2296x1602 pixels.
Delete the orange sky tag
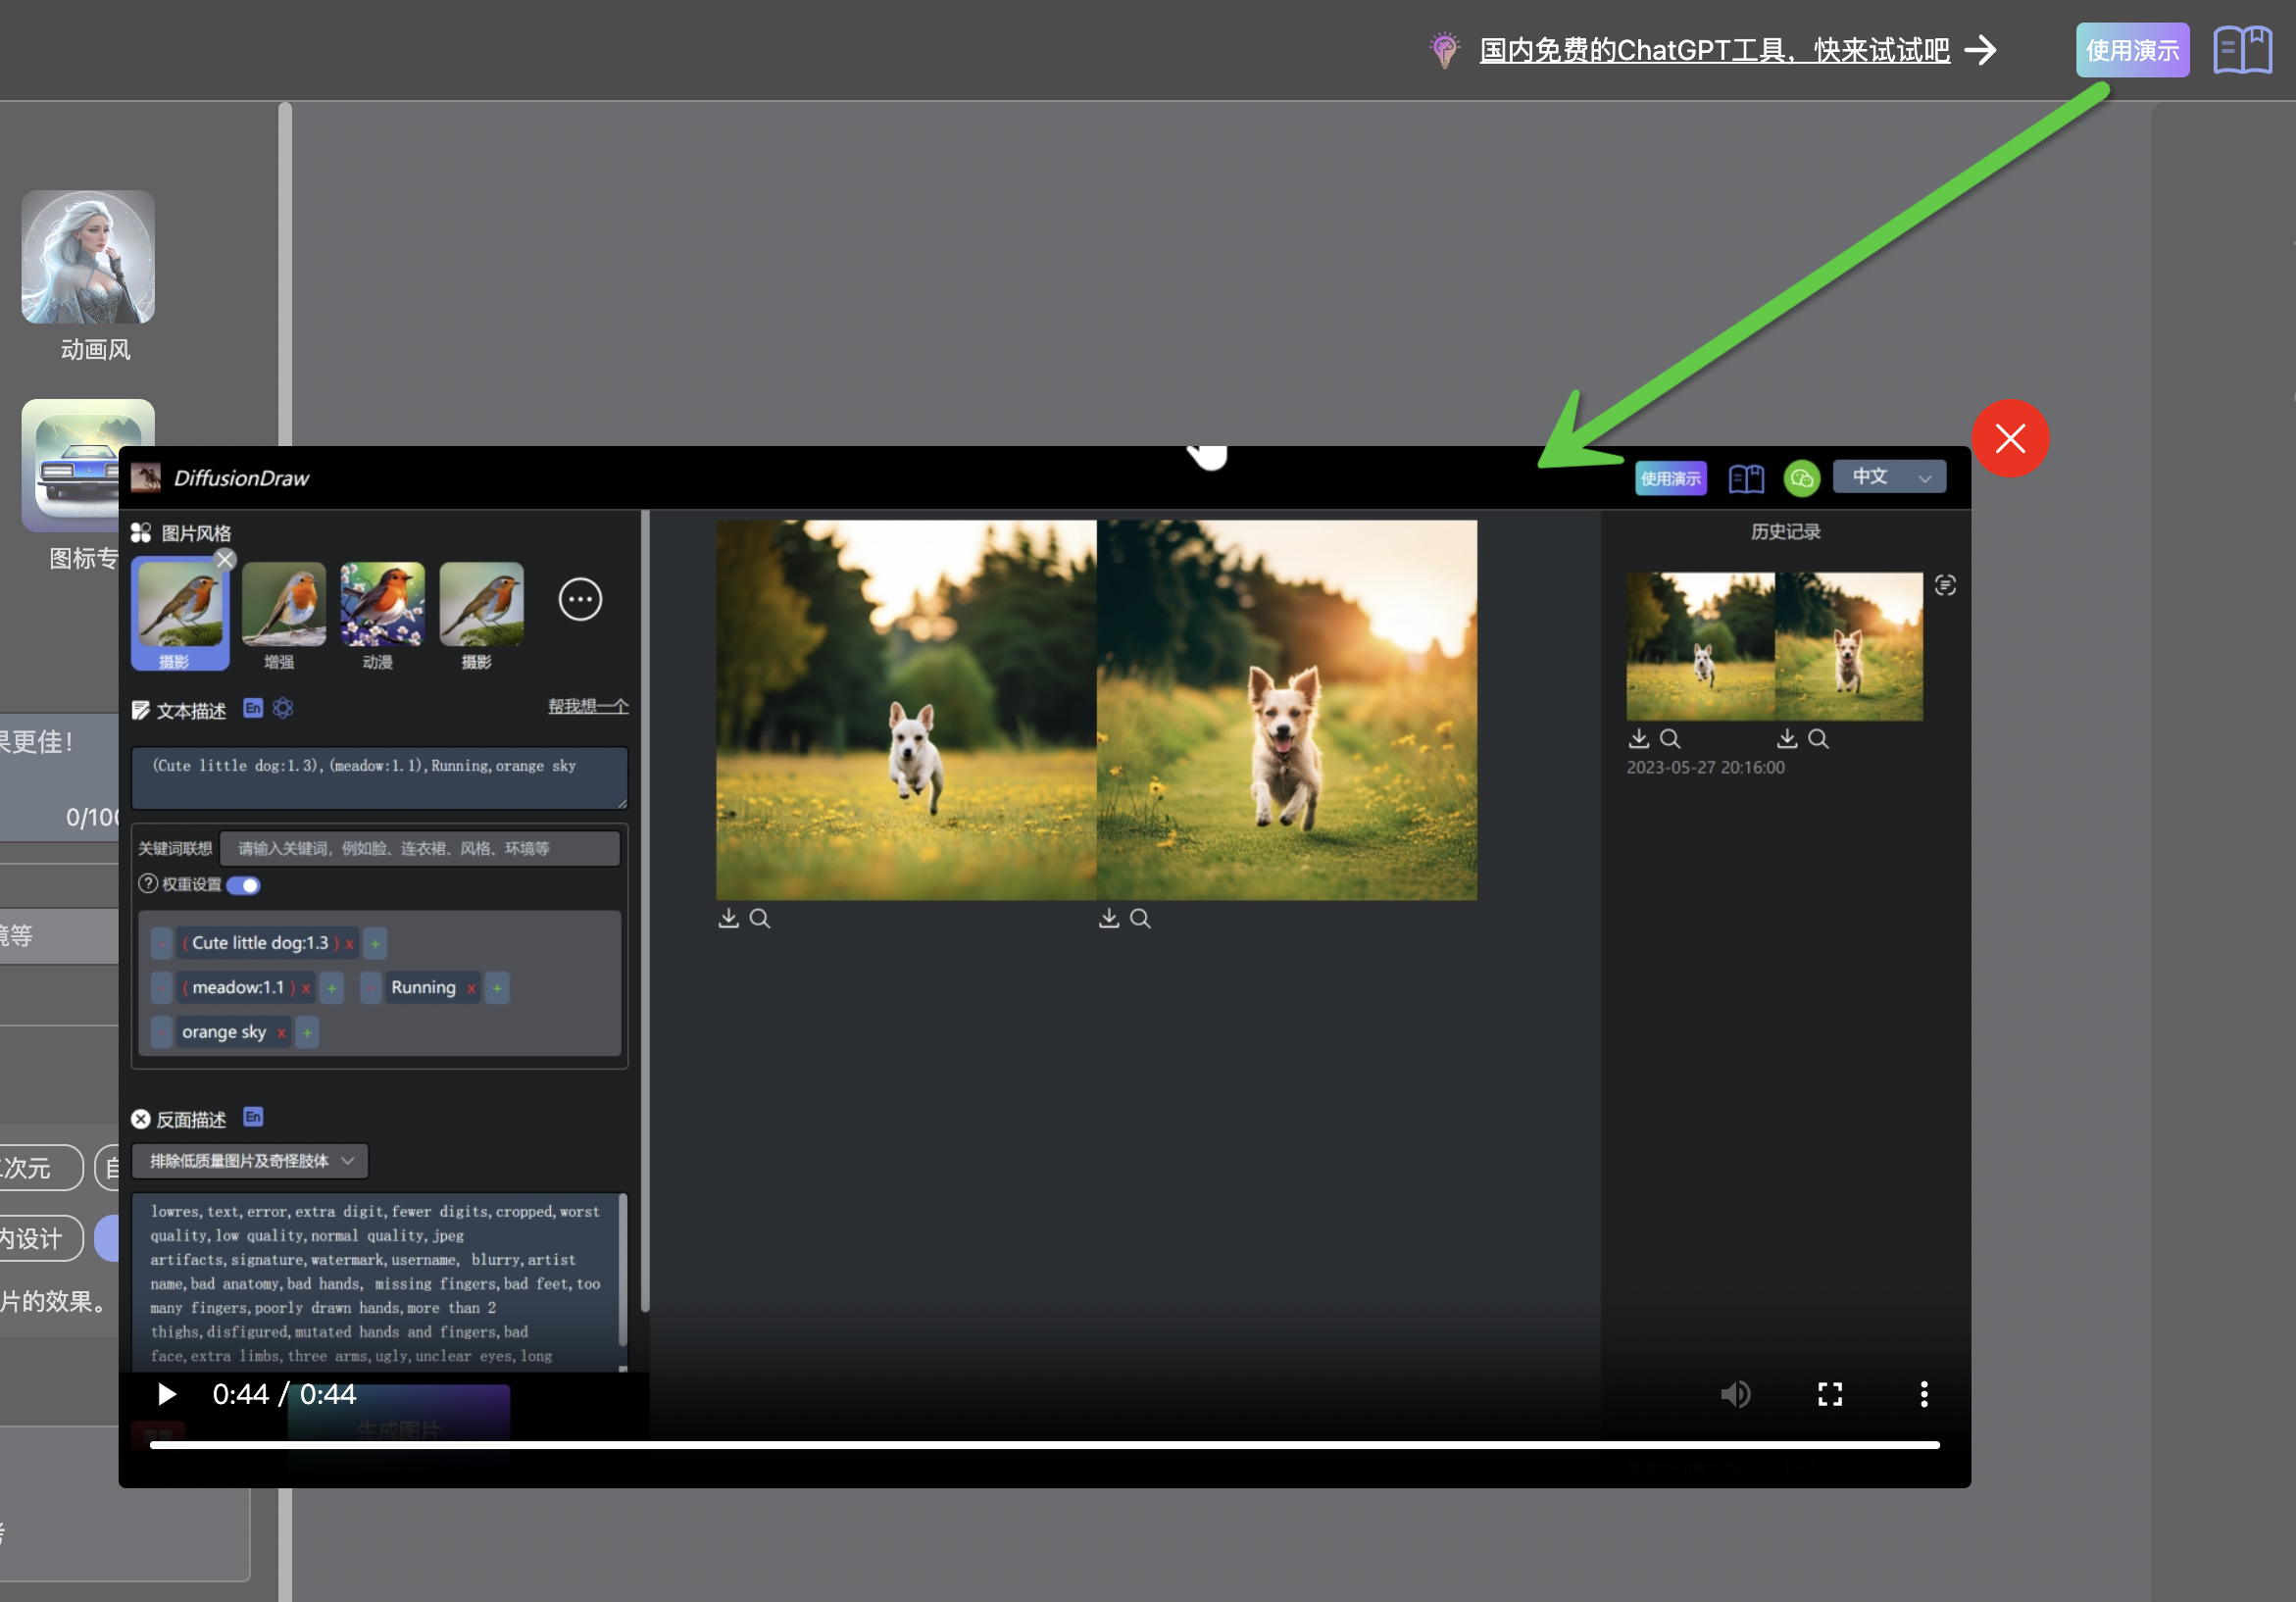pos(282,1033)
